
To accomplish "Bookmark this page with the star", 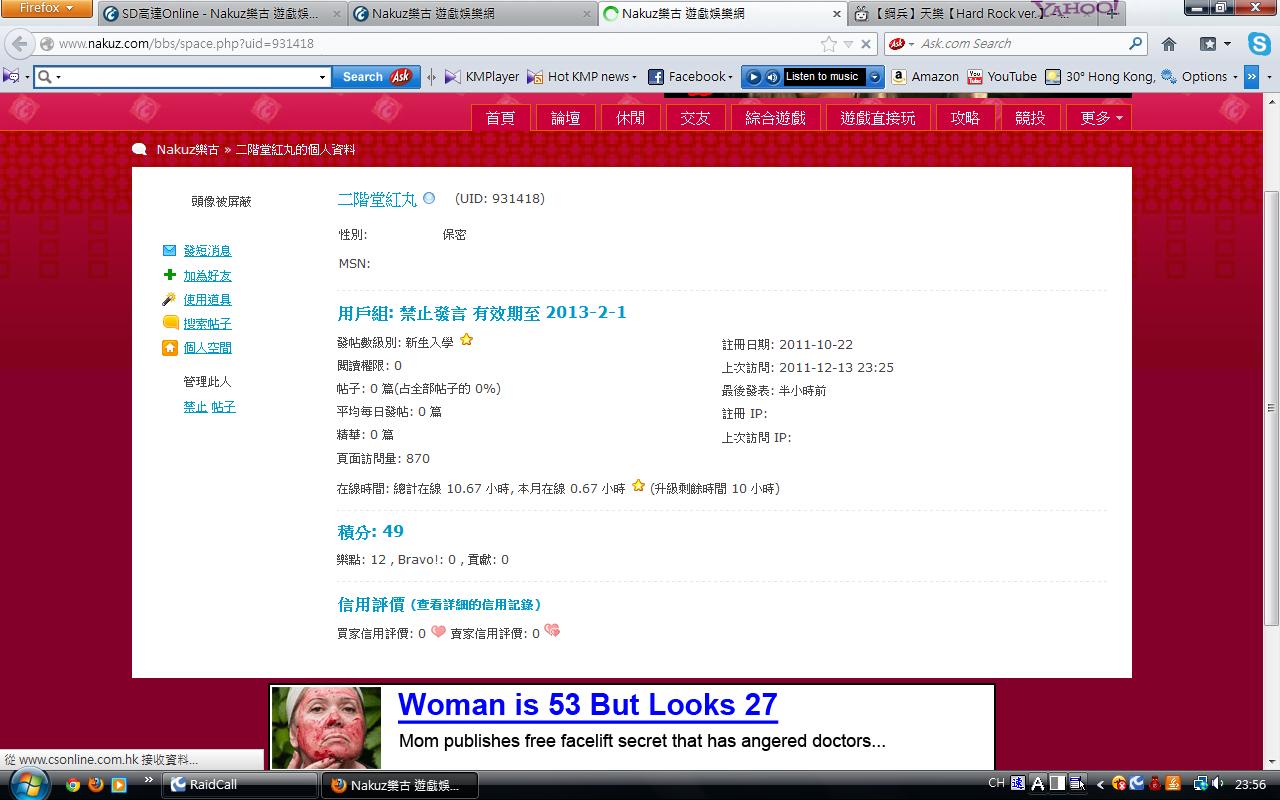I will tap(829, 44).
